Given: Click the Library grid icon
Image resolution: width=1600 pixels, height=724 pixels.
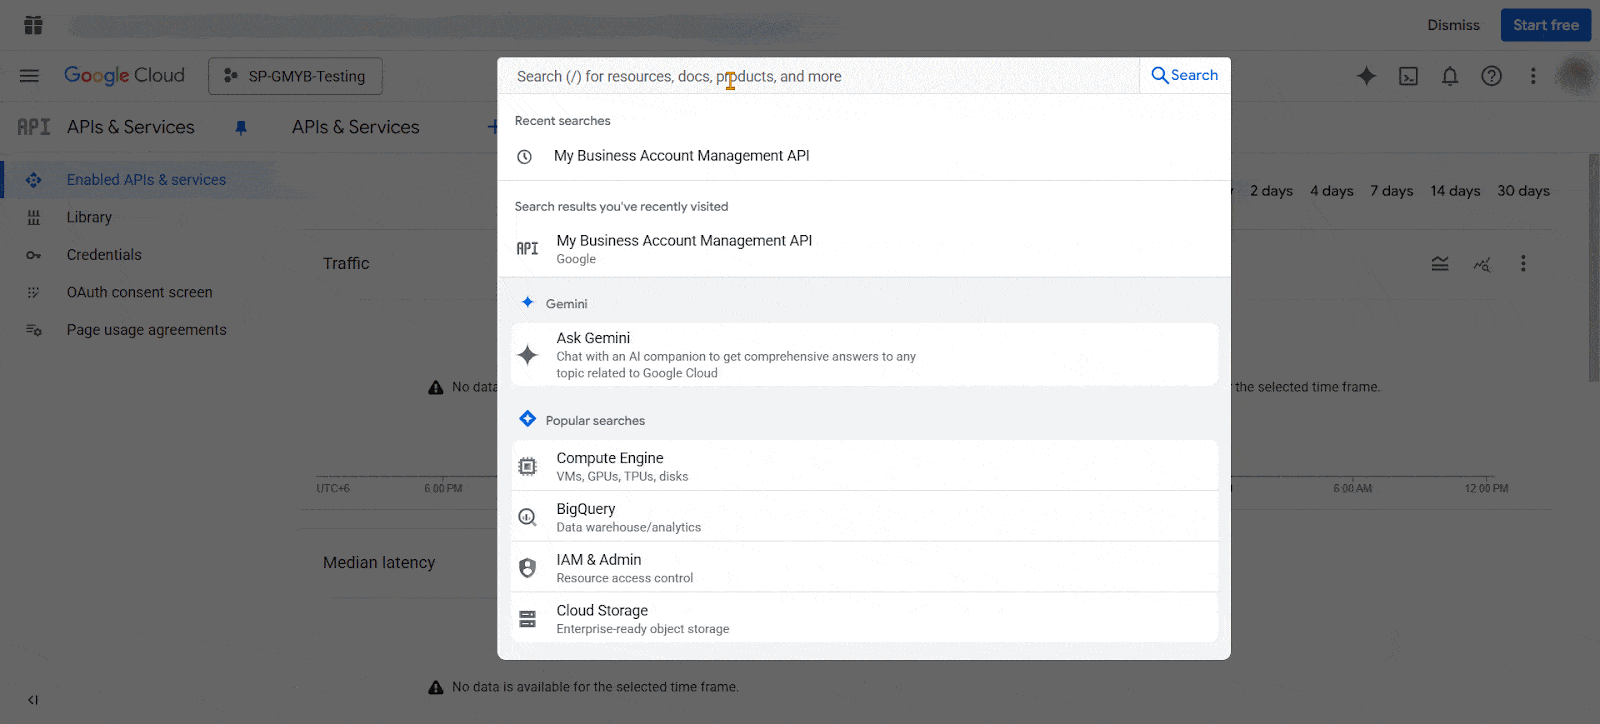Looking at the screenshot, I should tap(33, 217).
